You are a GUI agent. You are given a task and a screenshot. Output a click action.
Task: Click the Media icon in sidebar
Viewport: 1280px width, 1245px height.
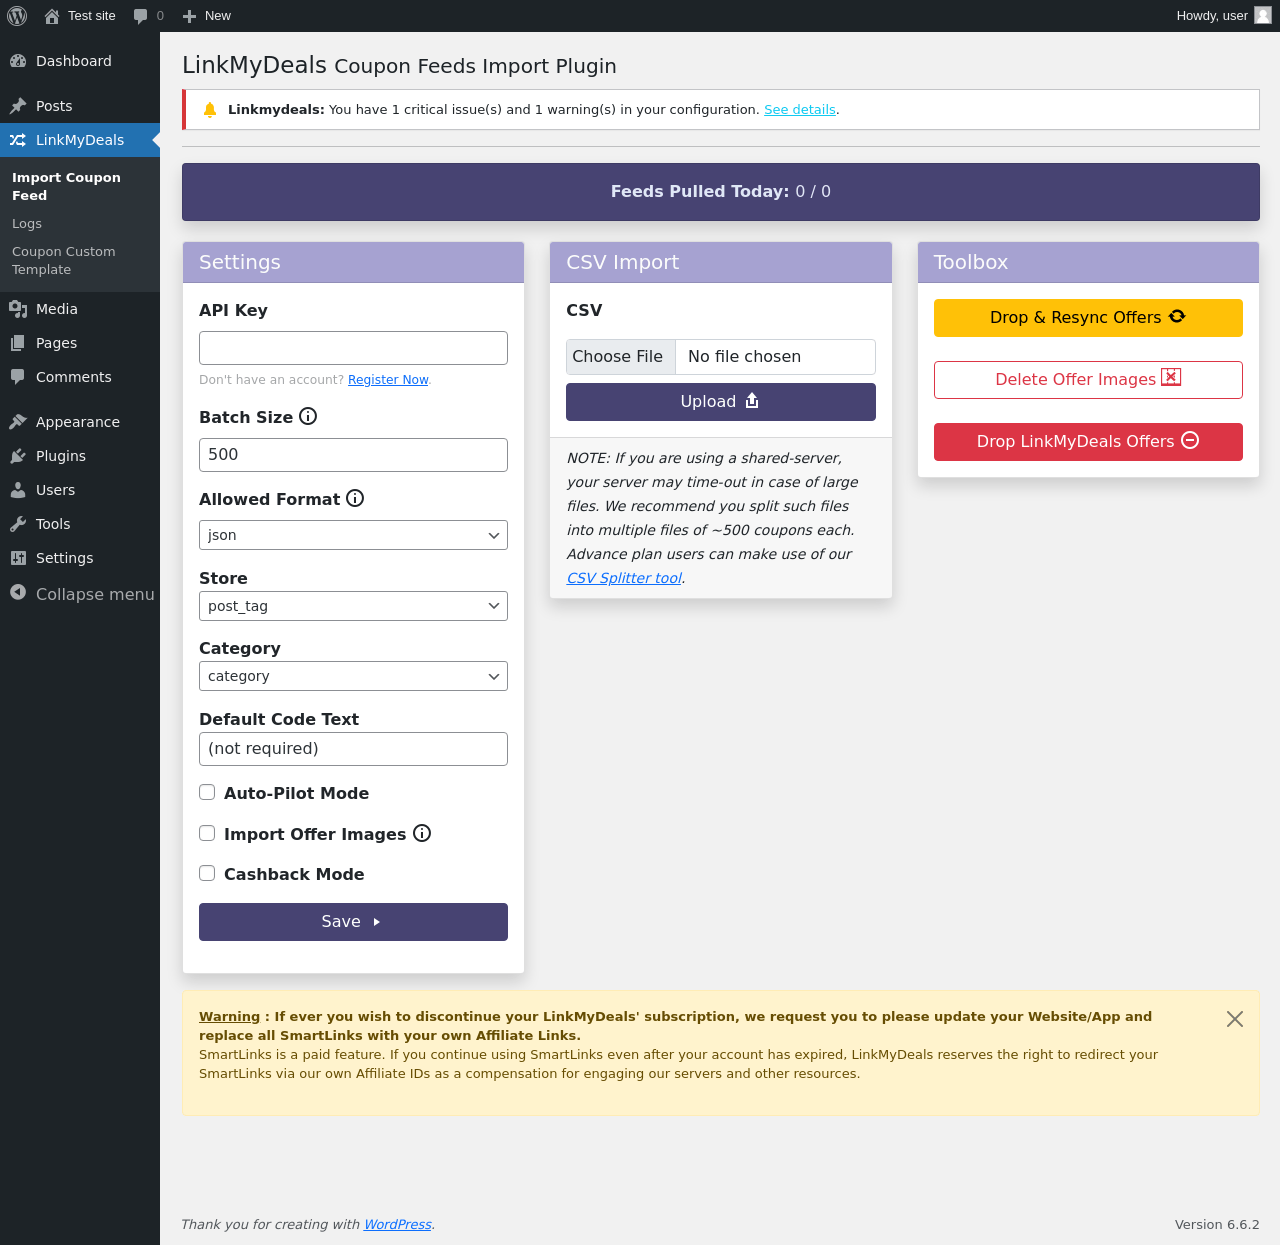[18, 309]
